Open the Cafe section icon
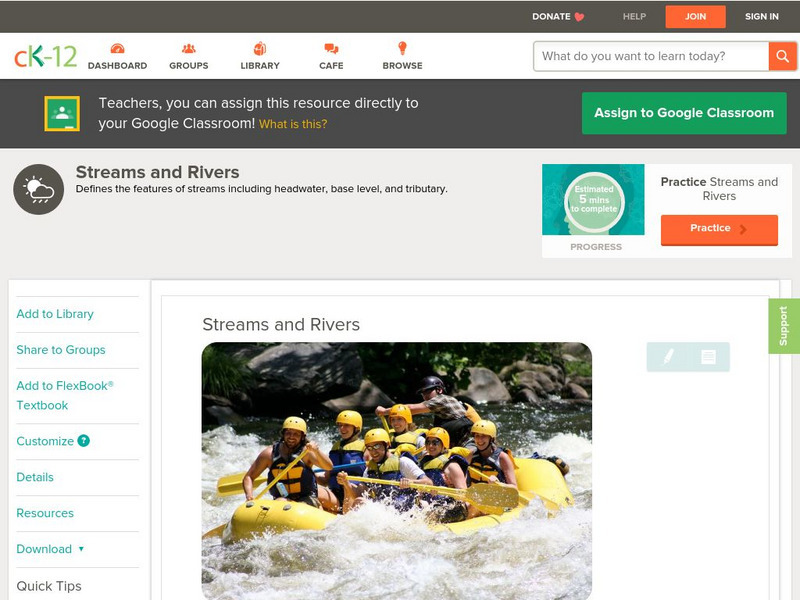 (x=330, y=46)
